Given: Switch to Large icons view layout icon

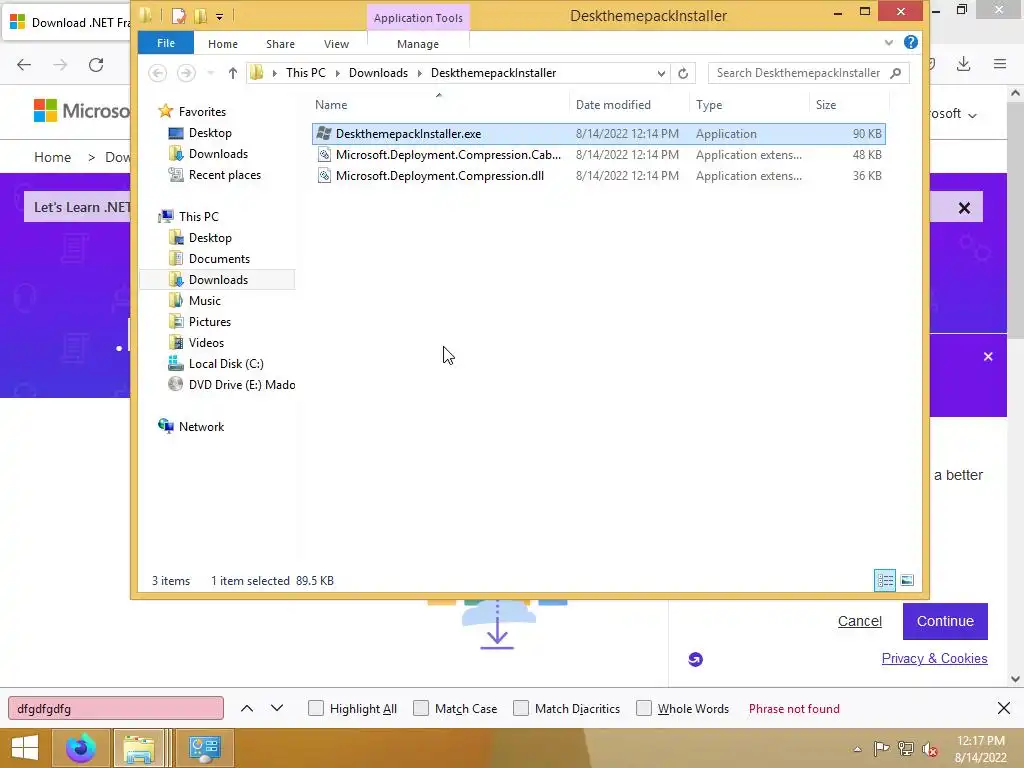Looking at the screenshot, I should pyautogui.click(x=907, y=580).
